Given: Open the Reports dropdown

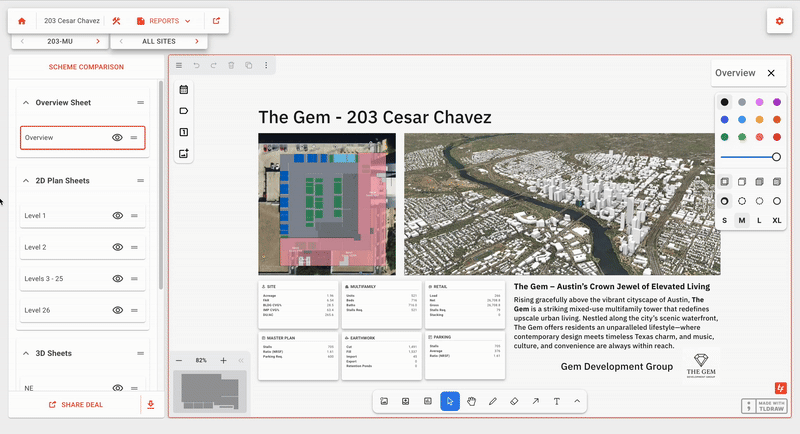Looking at the screenshot, I should click(x=164, y=21).
